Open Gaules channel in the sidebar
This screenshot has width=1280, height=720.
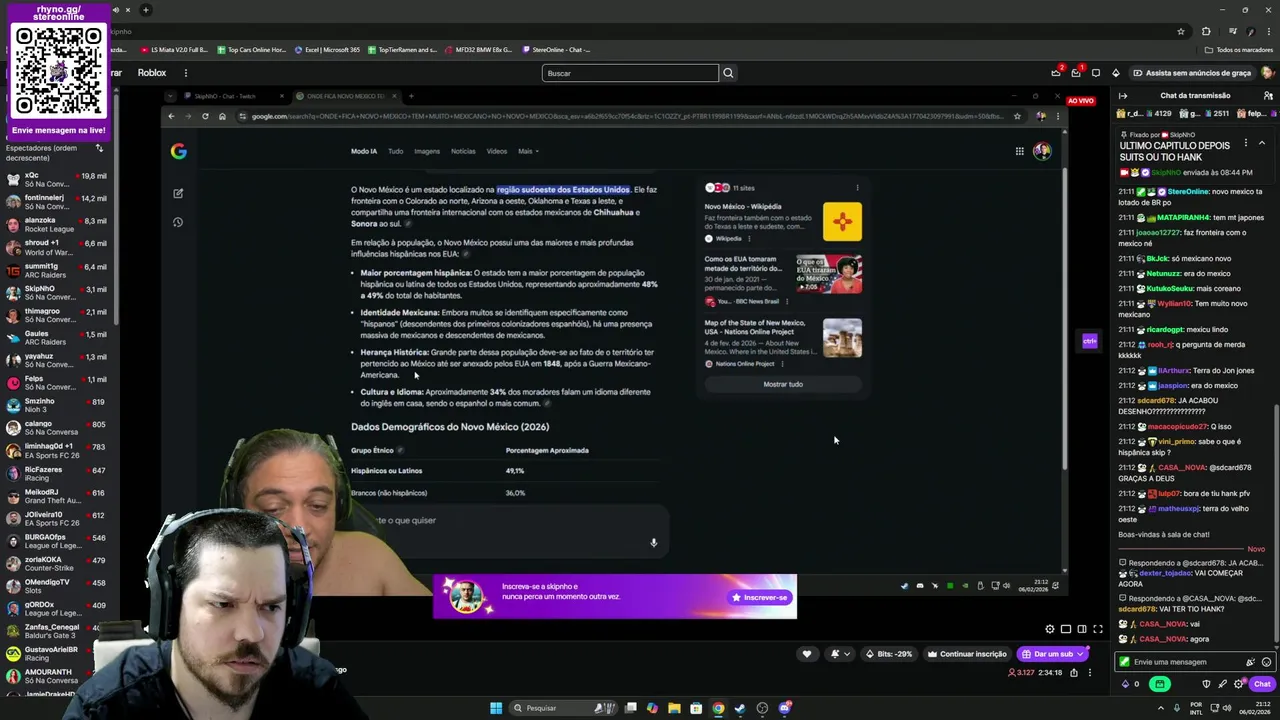pos(57,337)
